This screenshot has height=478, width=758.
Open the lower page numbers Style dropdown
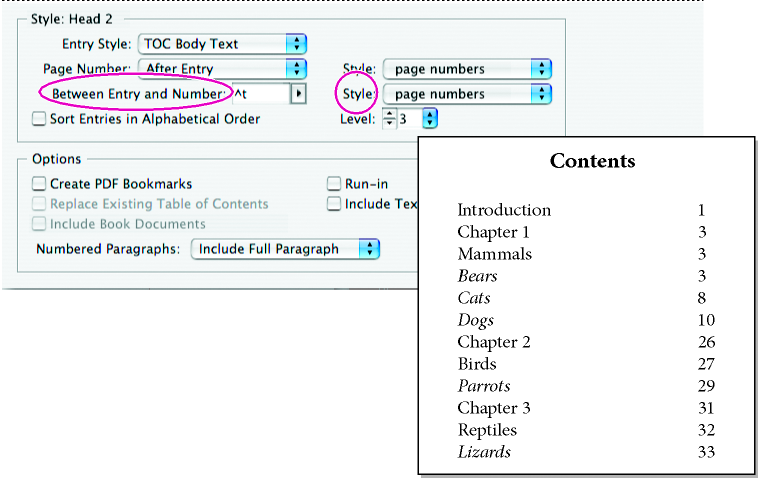pyautogui.click(x=467, y=94)
